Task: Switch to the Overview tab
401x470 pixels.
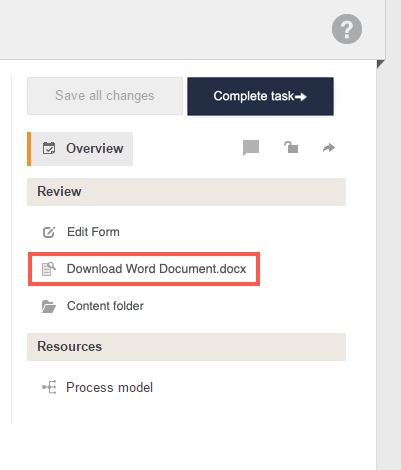Action: [x=80, y=149]
